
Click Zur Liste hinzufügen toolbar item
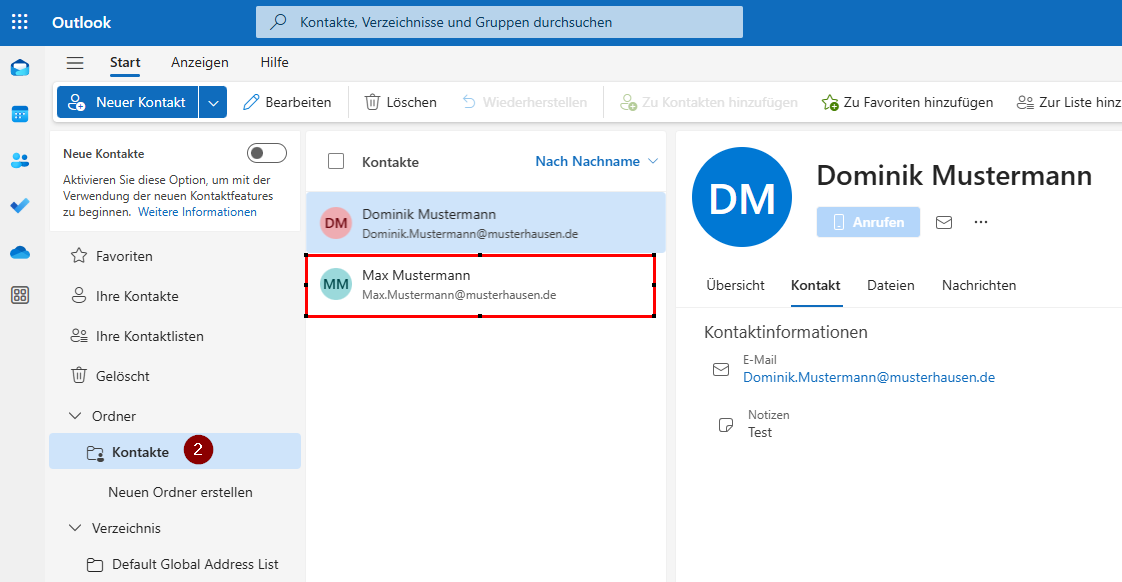(1068, 102)
